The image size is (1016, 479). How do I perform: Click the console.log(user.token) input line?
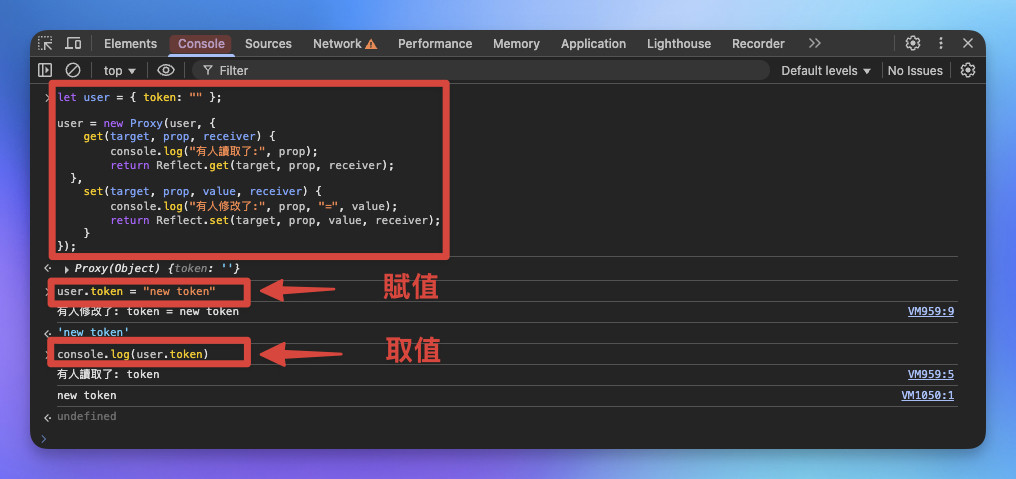(x=133, y=354)
